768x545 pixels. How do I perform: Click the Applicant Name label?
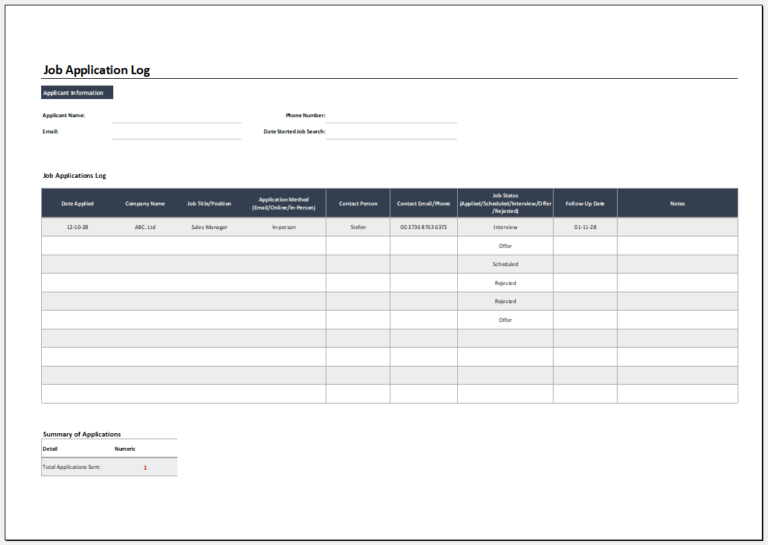64,116
